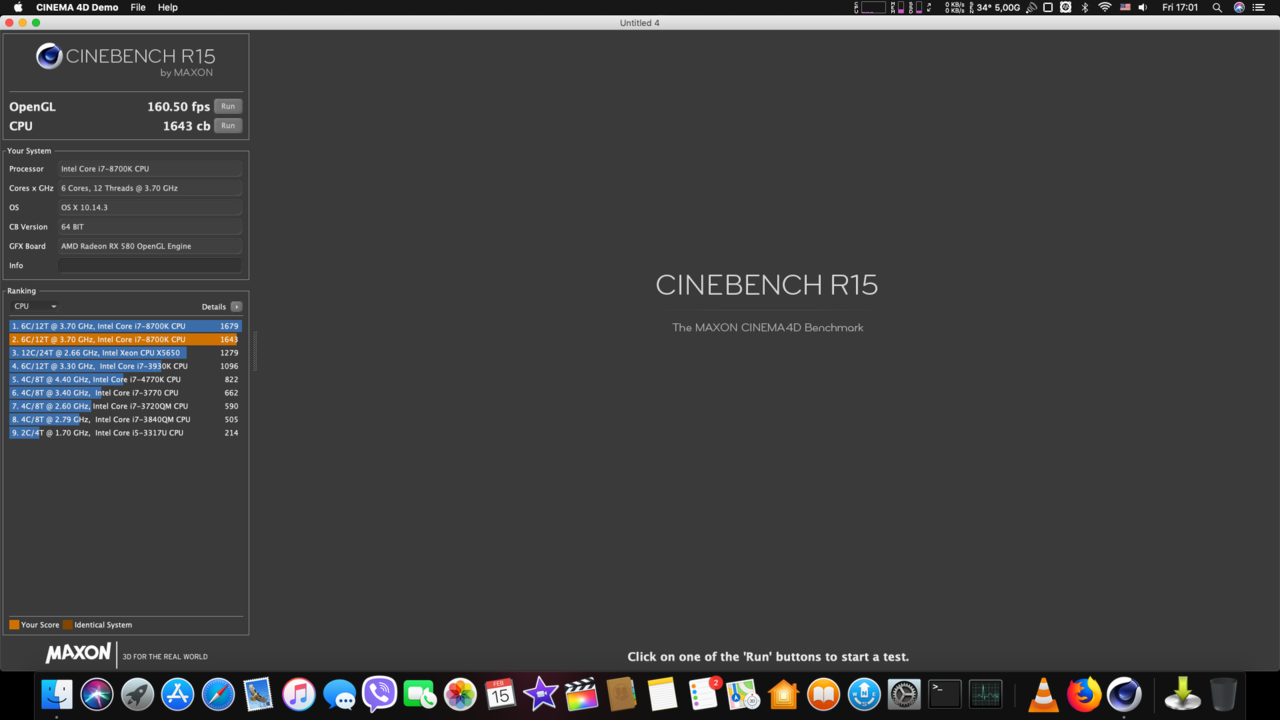Click the AMD Radeon RX 580 field
The image size is (1280, 720).
click(150, 246)
